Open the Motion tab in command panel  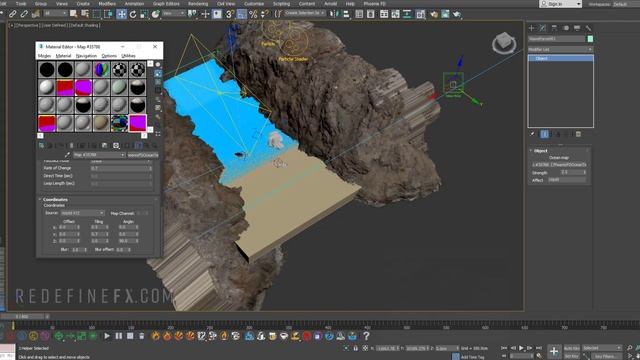coord(566,28)
